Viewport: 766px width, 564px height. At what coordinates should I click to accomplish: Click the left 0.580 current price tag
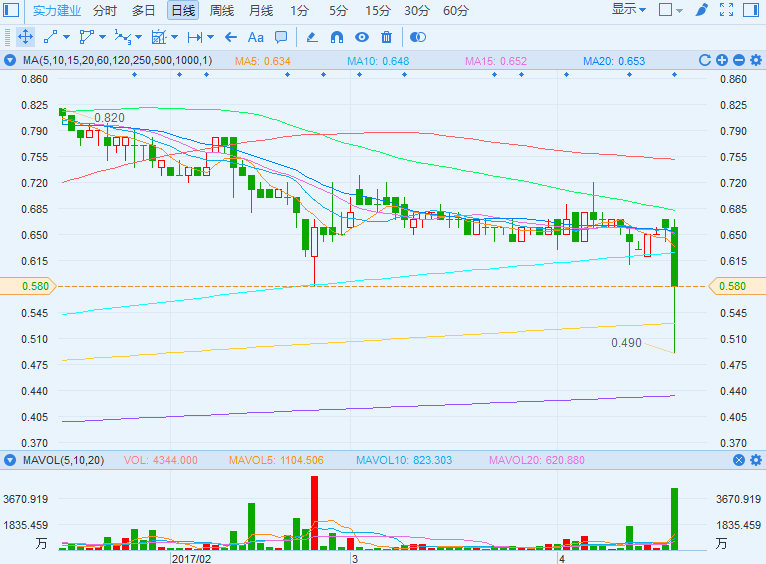click(x=28, y=286)
